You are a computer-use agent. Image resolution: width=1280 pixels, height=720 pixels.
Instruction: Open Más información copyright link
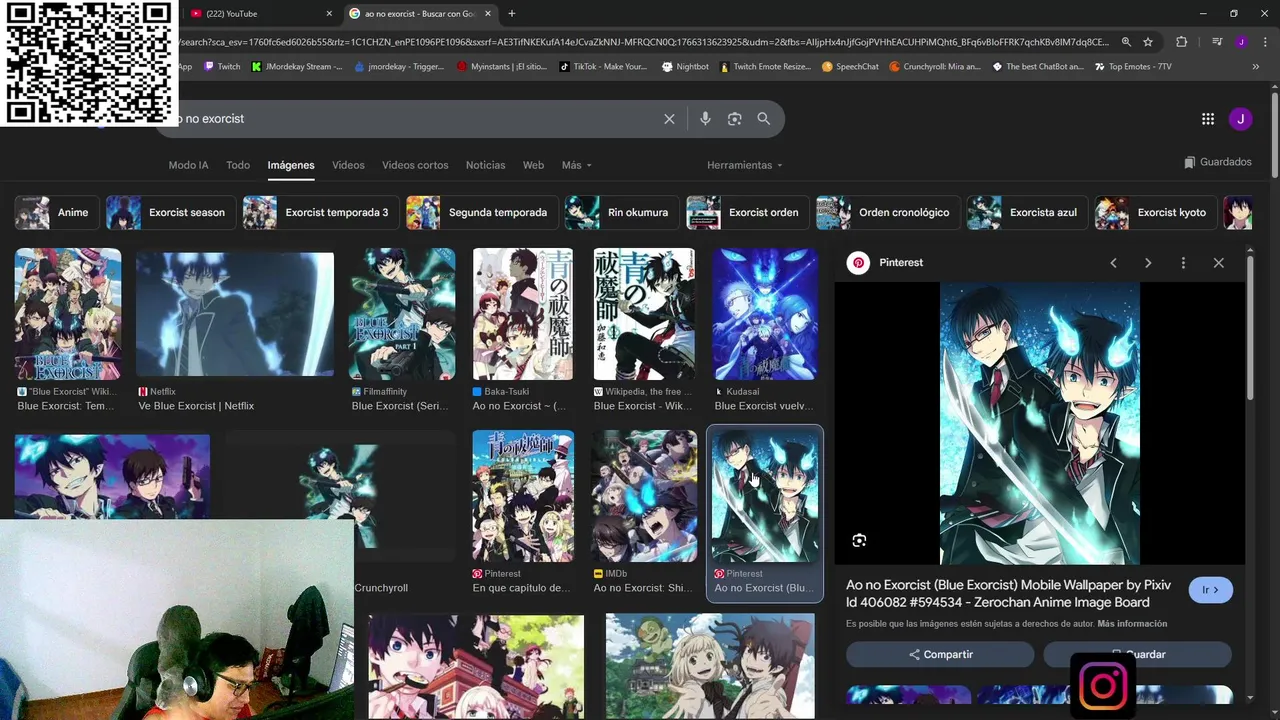(1132, 624)
